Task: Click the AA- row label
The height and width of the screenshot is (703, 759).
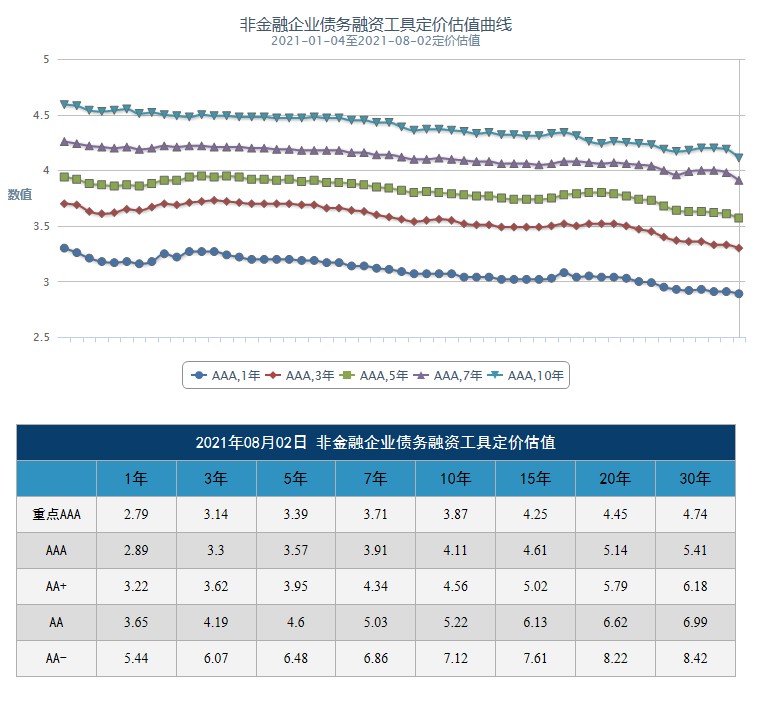Action: click(x=56, y=658)
